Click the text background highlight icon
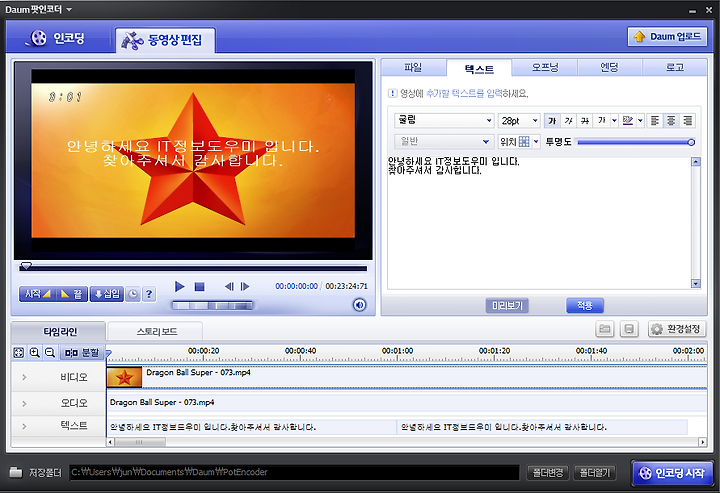This screenshot has height=493, width=720. [627, 121]
